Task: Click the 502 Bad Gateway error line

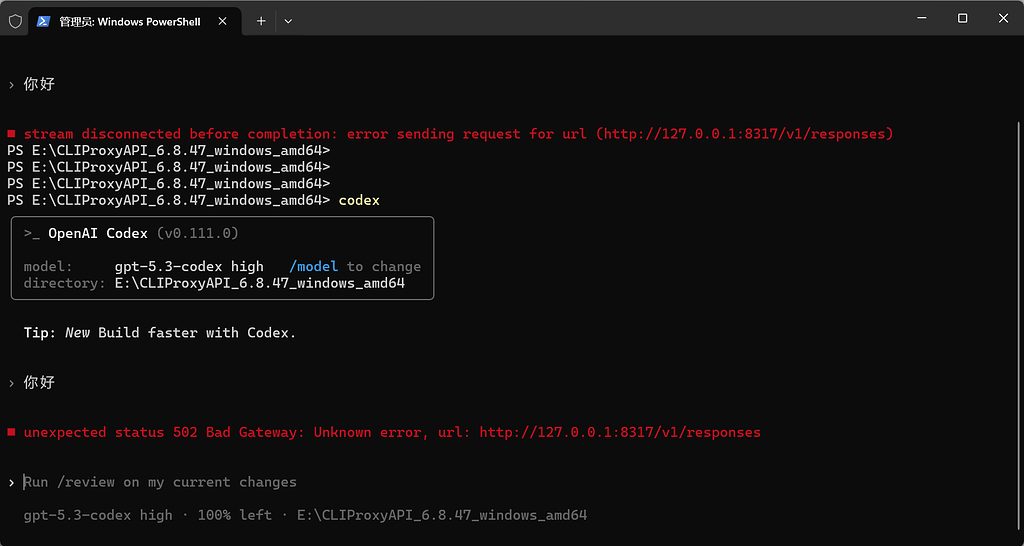Action: pos(384,432)
